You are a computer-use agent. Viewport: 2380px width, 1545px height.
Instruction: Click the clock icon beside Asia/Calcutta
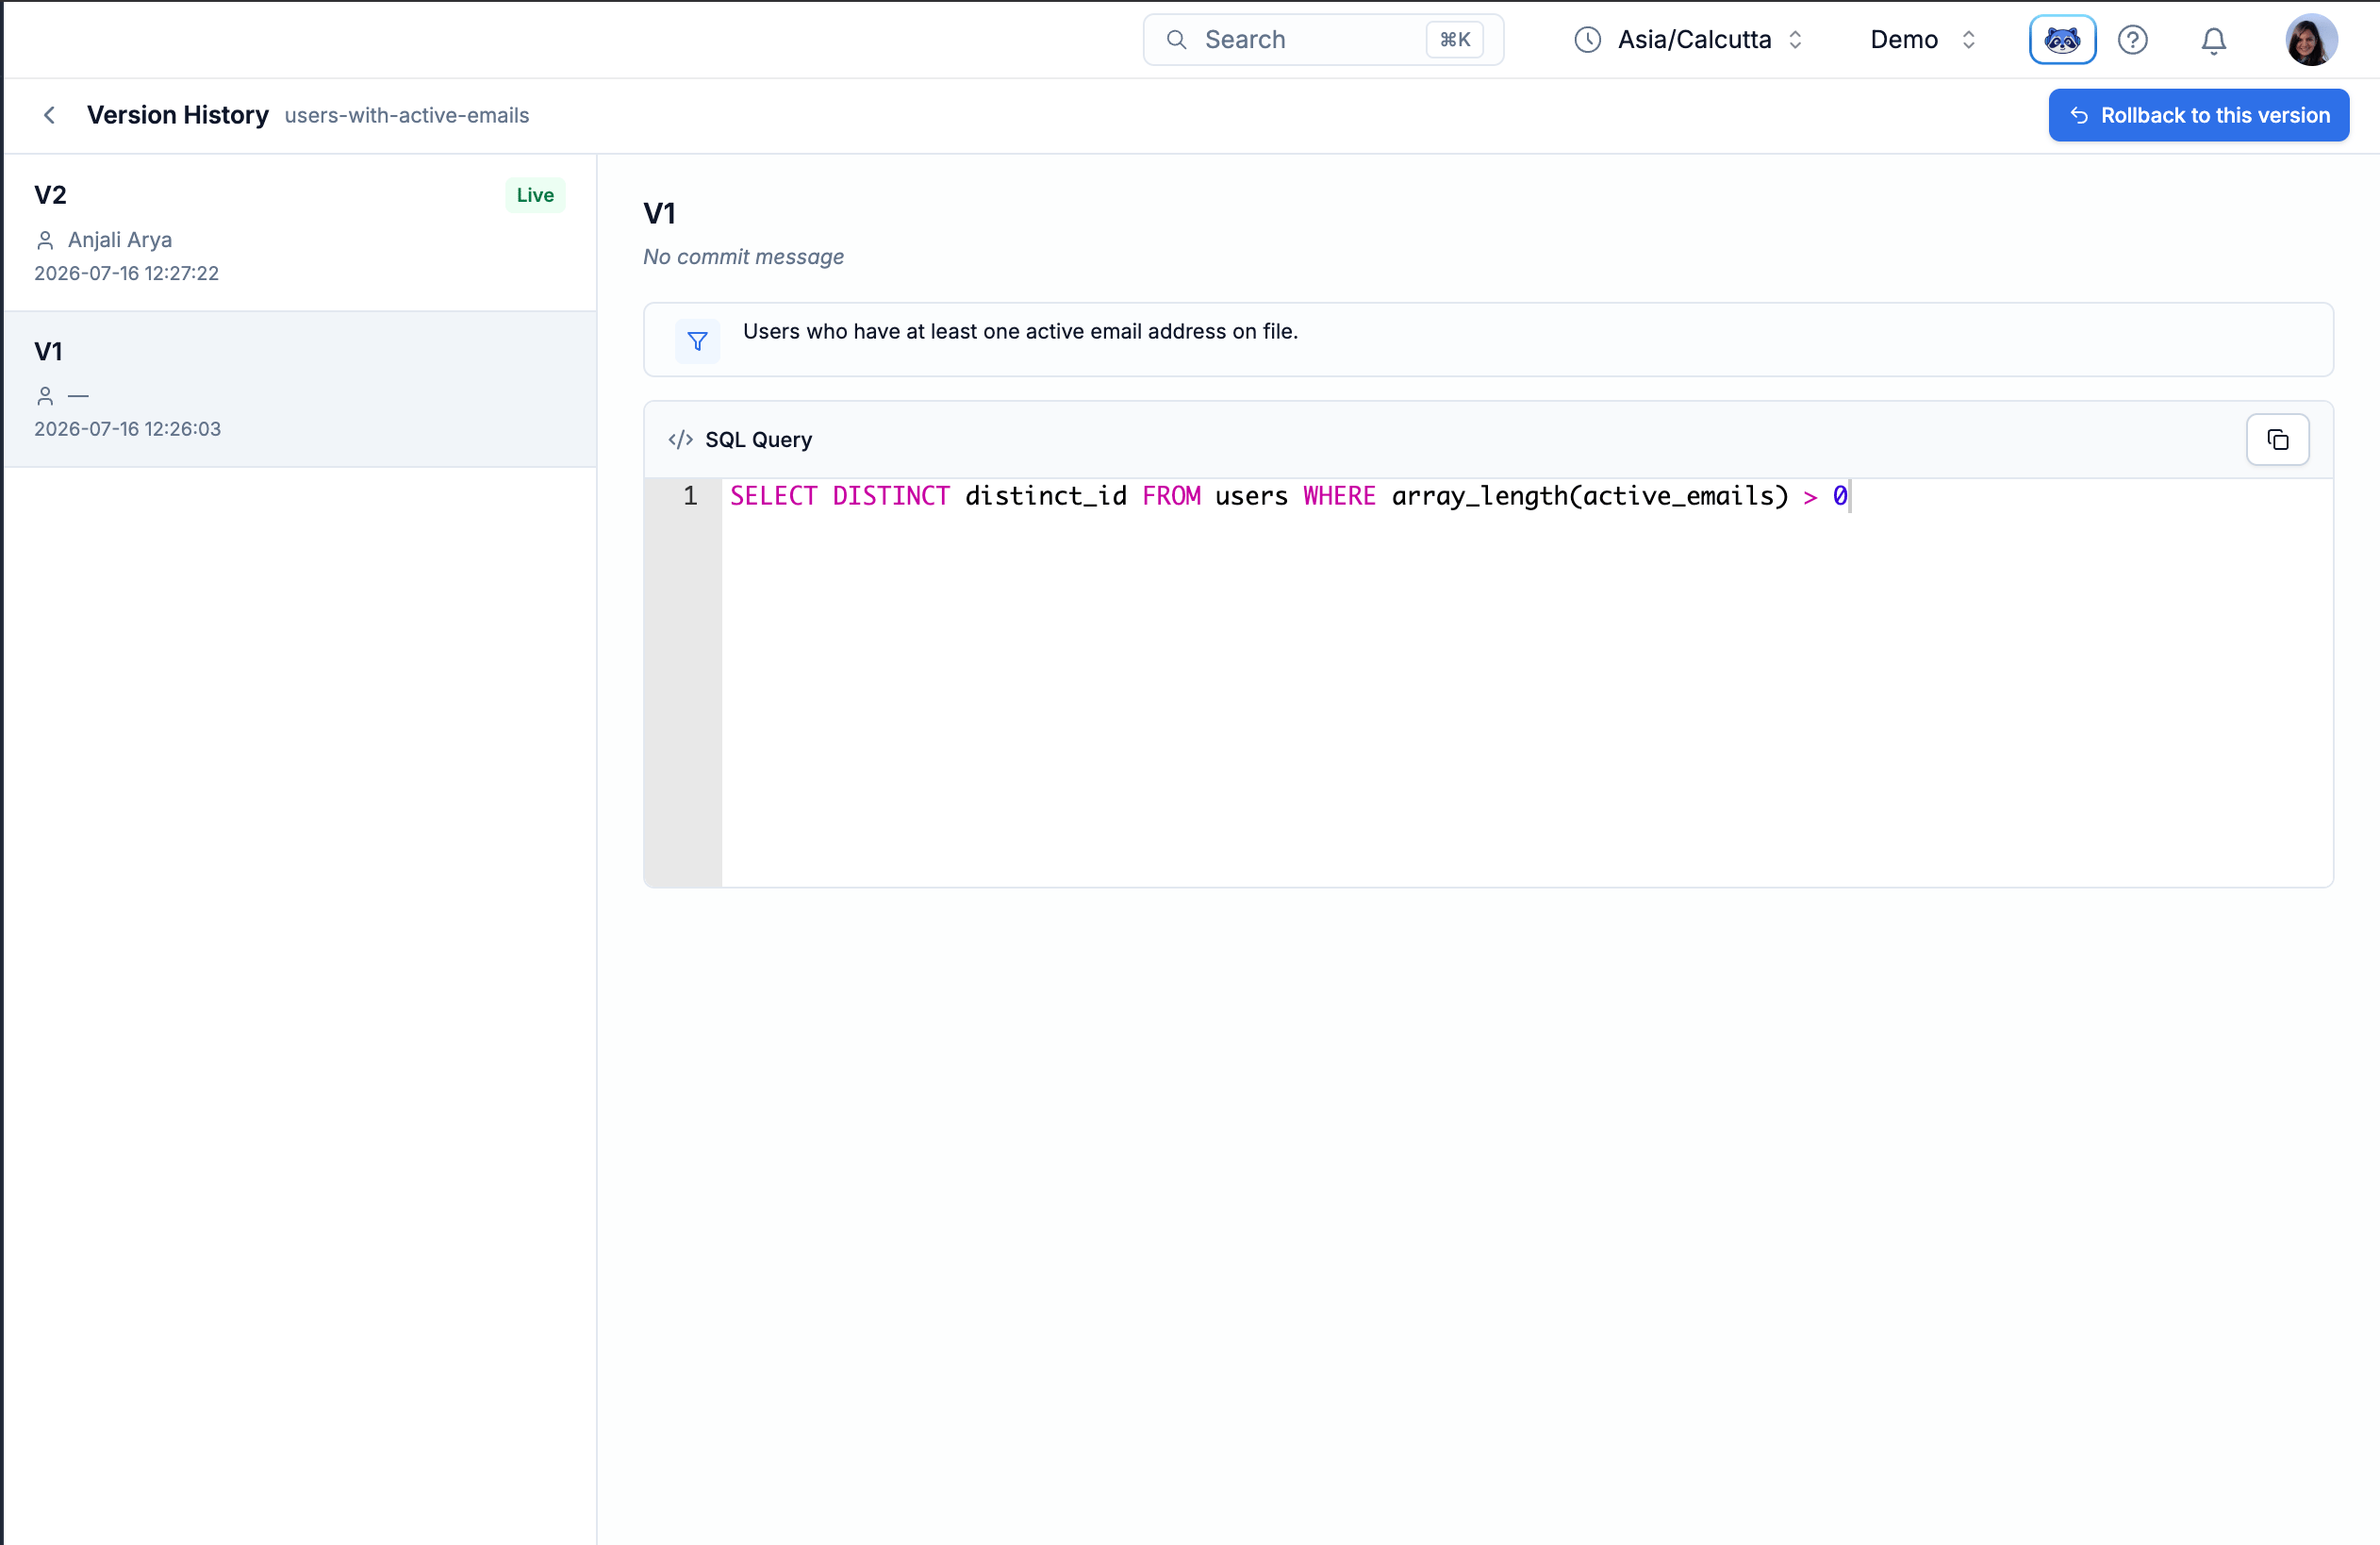pos(1587,40)
